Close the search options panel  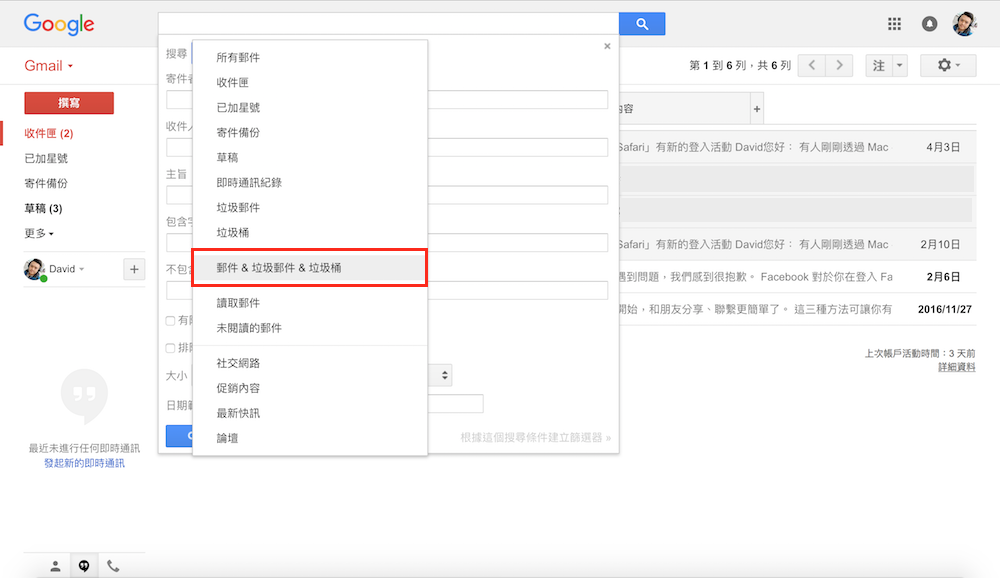[x=607, y=46]
